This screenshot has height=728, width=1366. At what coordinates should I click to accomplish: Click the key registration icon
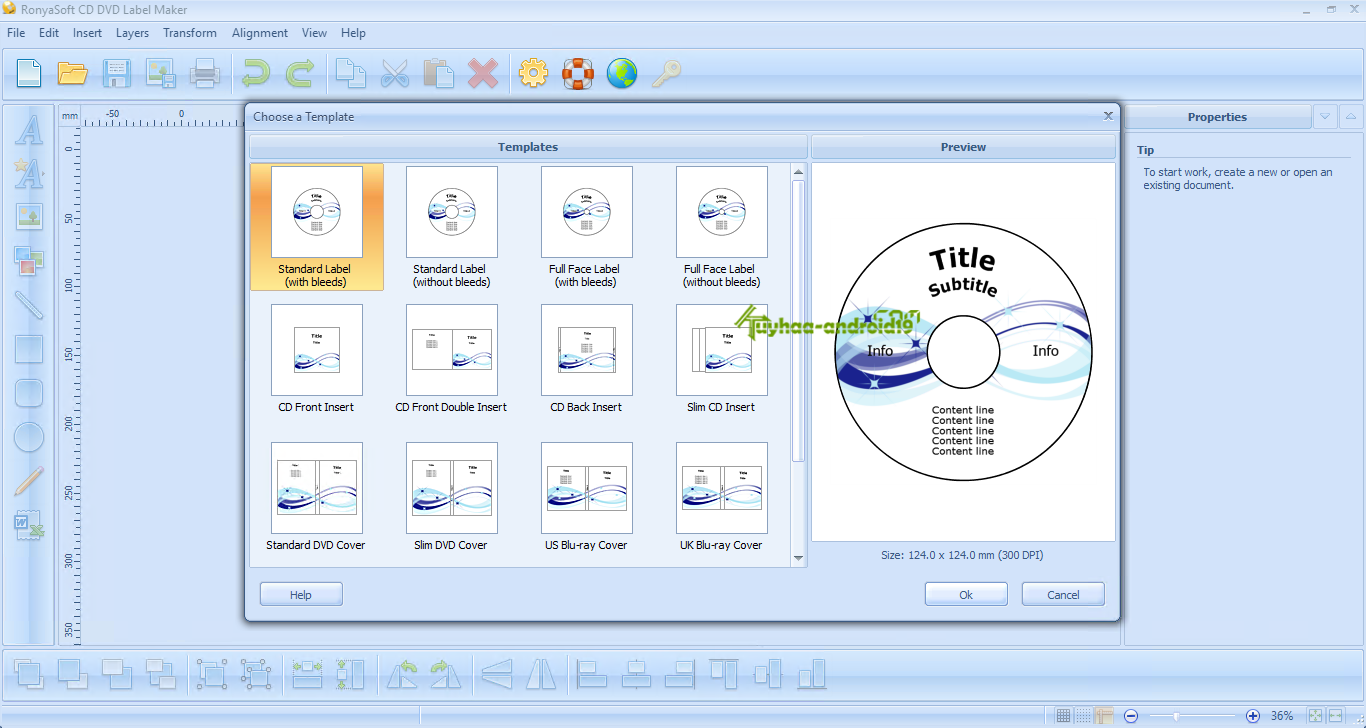pyautogui.click(x=666, y=73)
